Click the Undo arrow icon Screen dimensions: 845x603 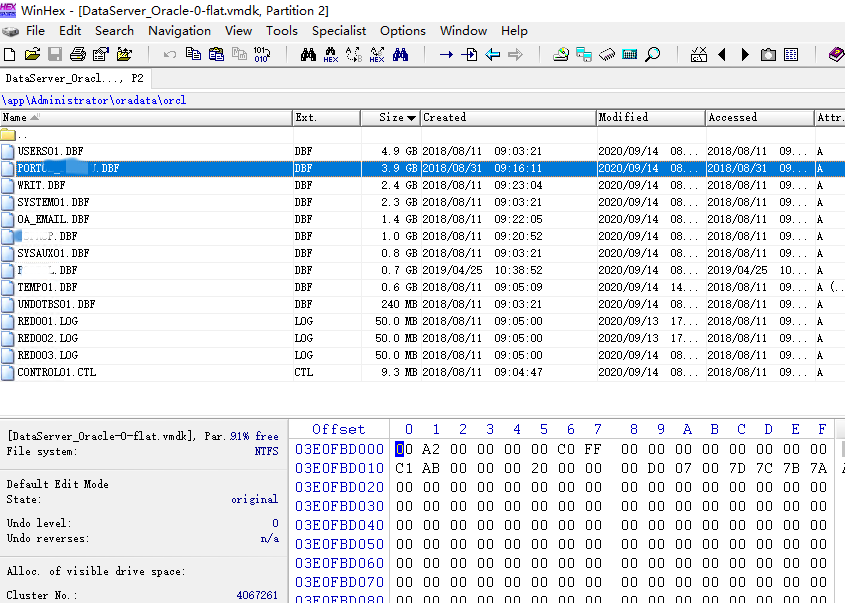[170, 54]
